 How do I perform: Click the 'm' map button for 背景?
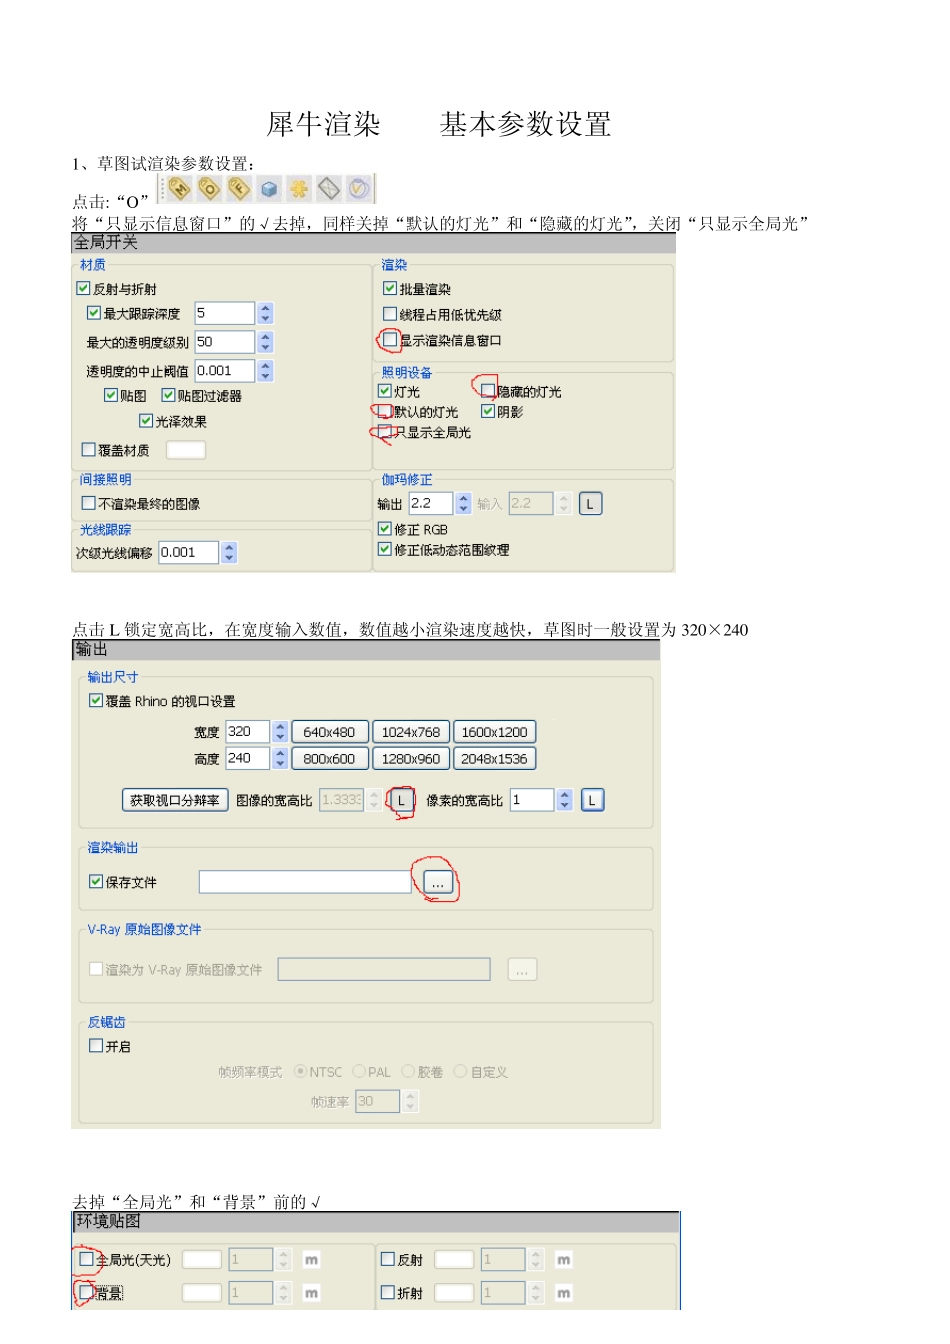click(x=311, y=1293)
